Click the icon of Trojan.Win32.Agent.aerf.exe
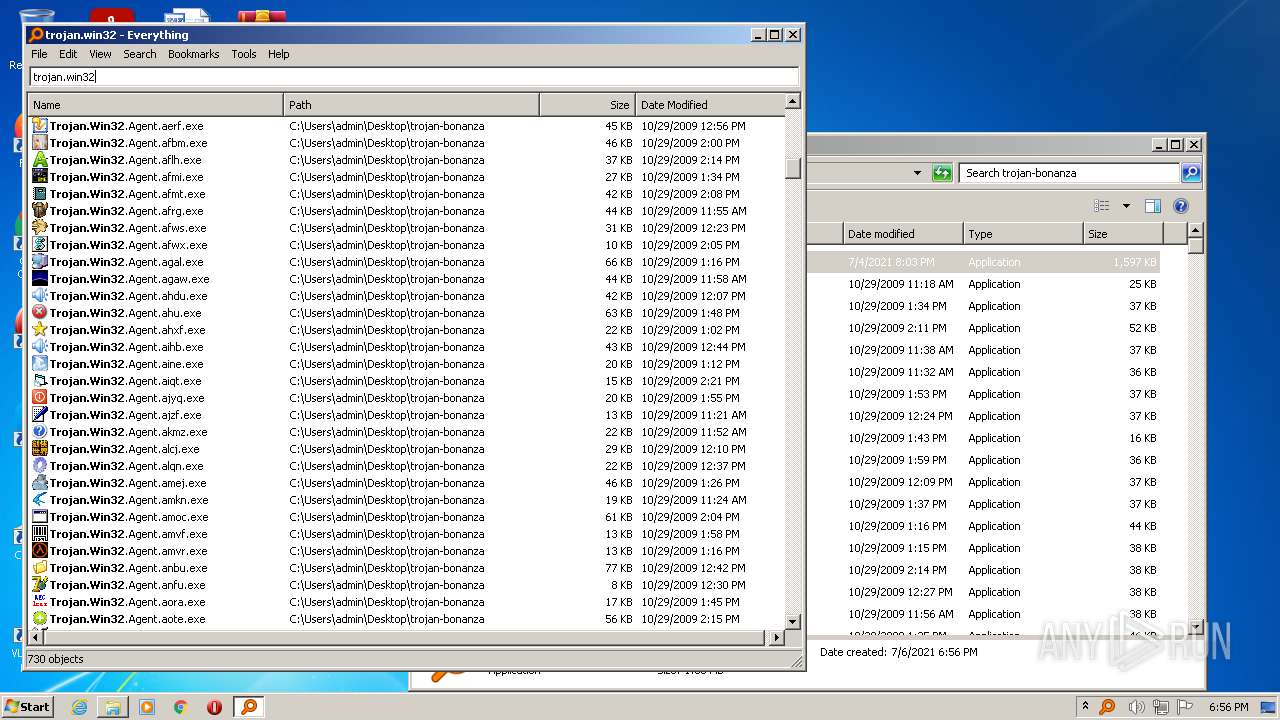The height and width of the screenshot is (720, 1280). click(40, 126)
